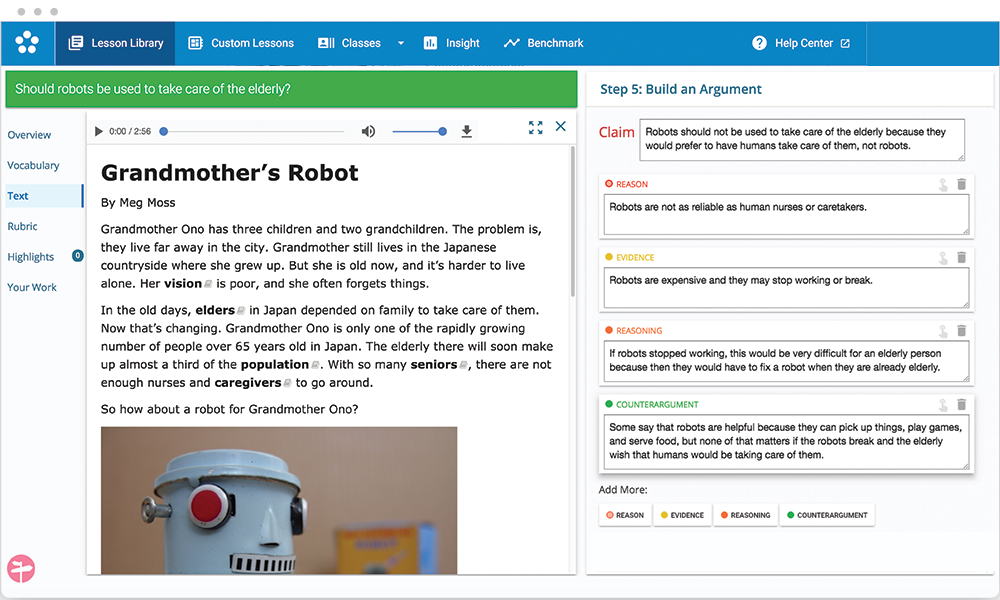The height and width of the screenshot is (600, 1000).
Task: Click the "0:00 / 2:56" audio time
Action: coord(130,131)
